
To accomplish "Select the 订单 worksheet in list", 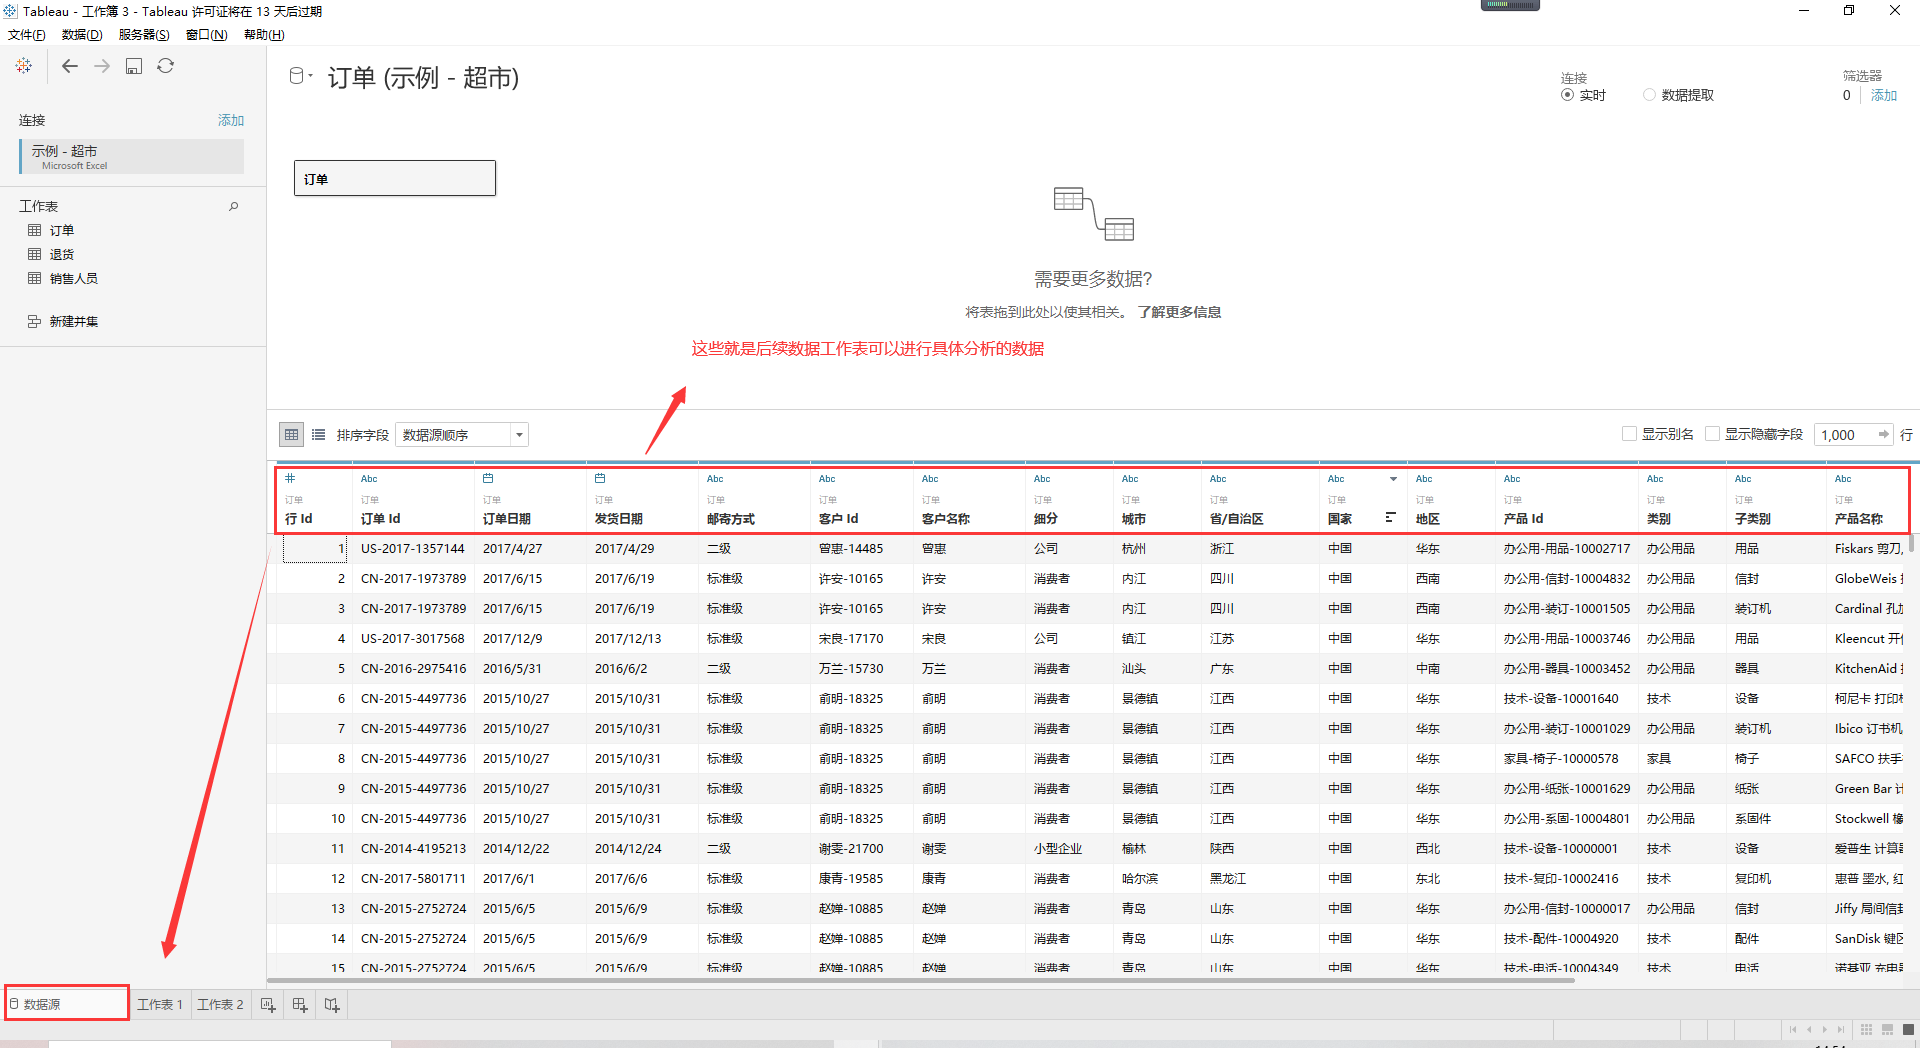I will tap(62, 230).
